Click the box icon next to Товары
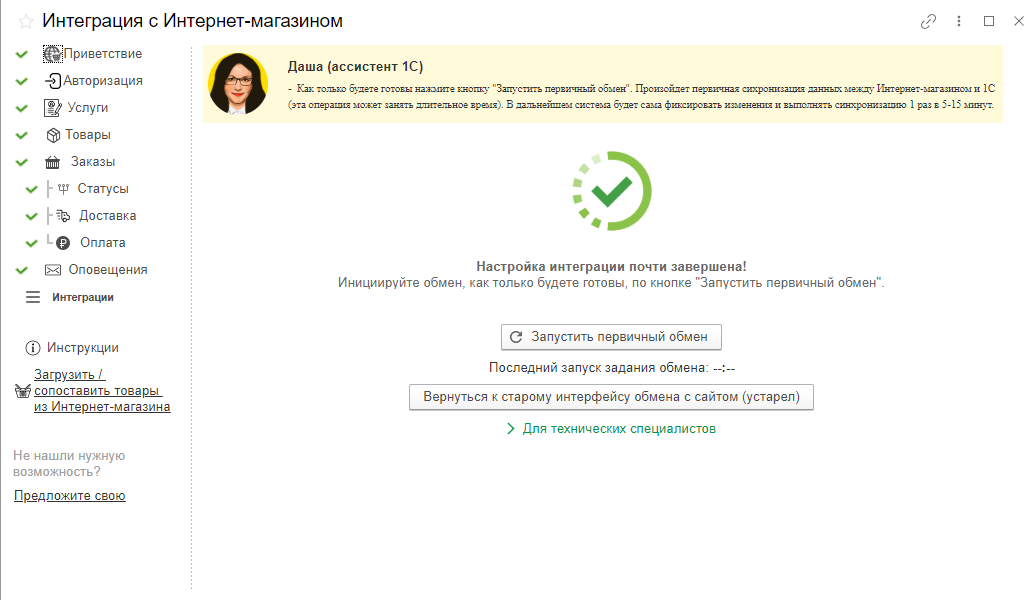The width and height of the screenshot is (1034, 600). click(x=53, y=135)
